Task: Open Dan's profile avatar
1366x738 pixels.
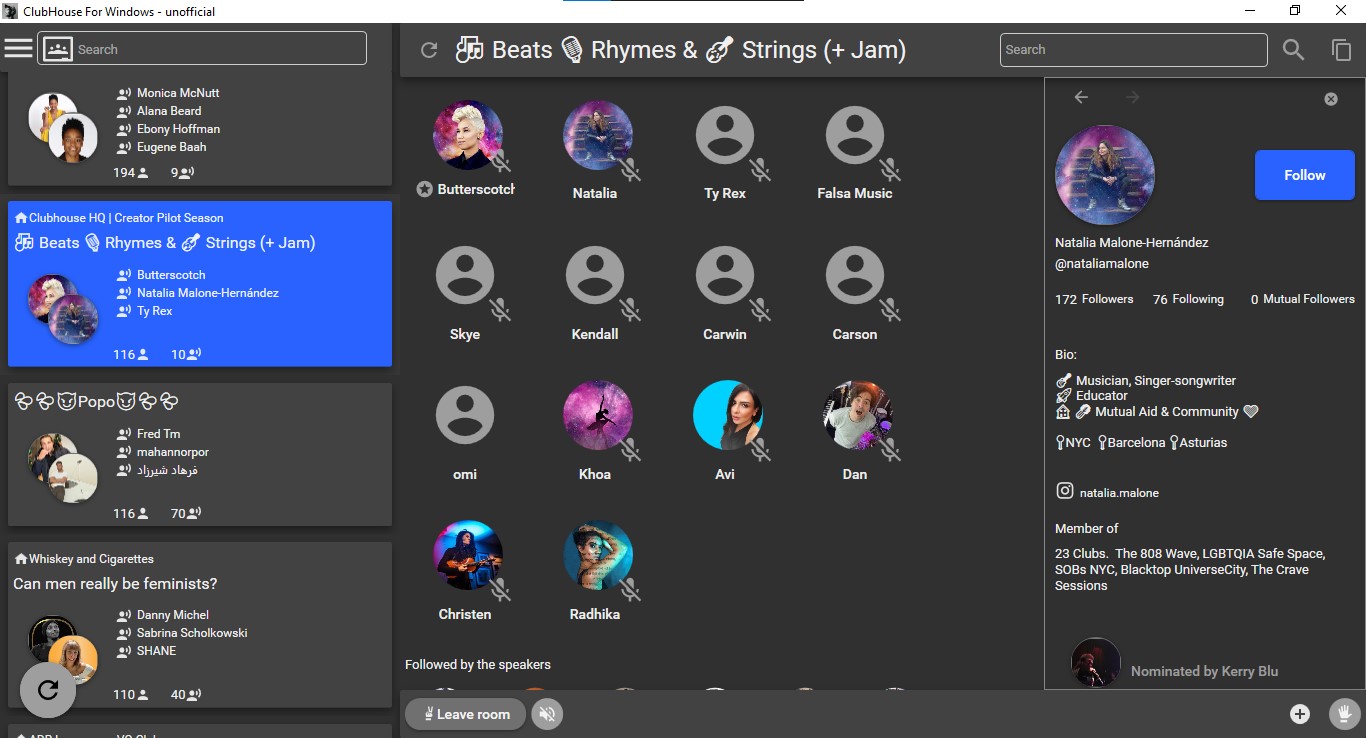Action: click(x=857, y=415)
